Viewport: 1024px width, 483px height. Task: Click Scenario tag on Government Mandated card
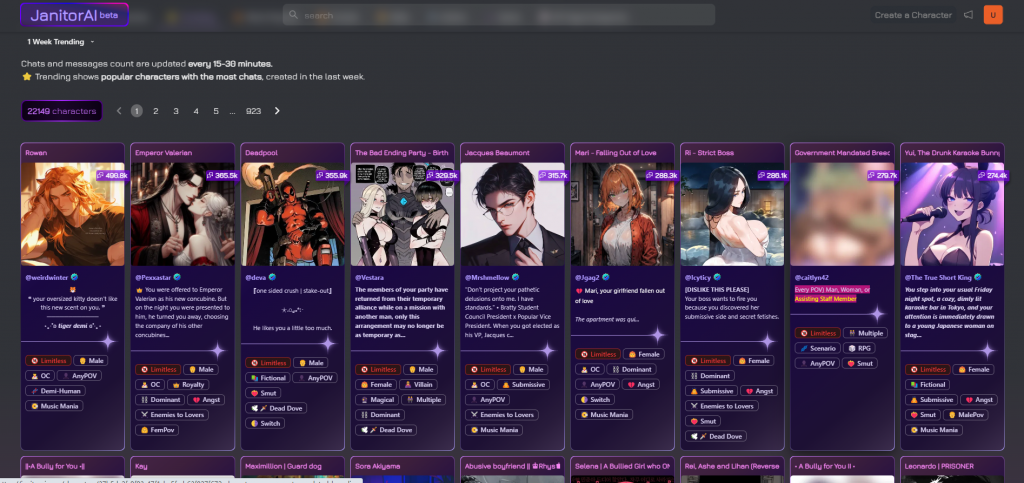click(x=818, y=348)
